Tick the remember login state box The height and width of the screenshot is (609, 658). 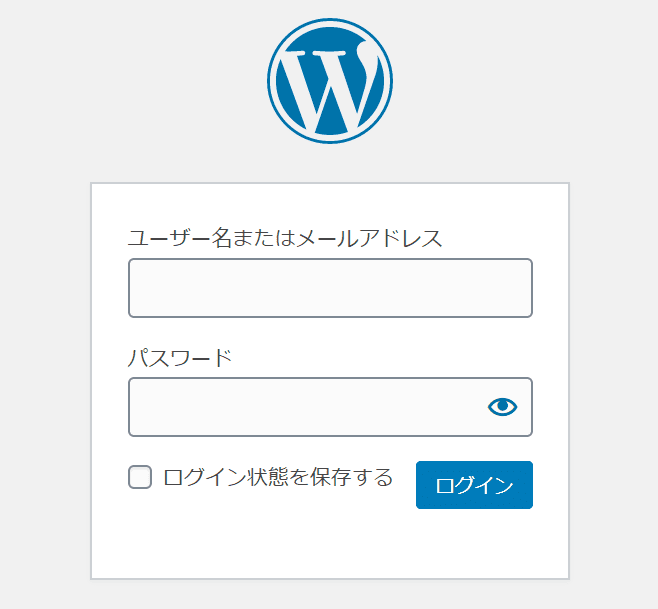tap(140, 477)
